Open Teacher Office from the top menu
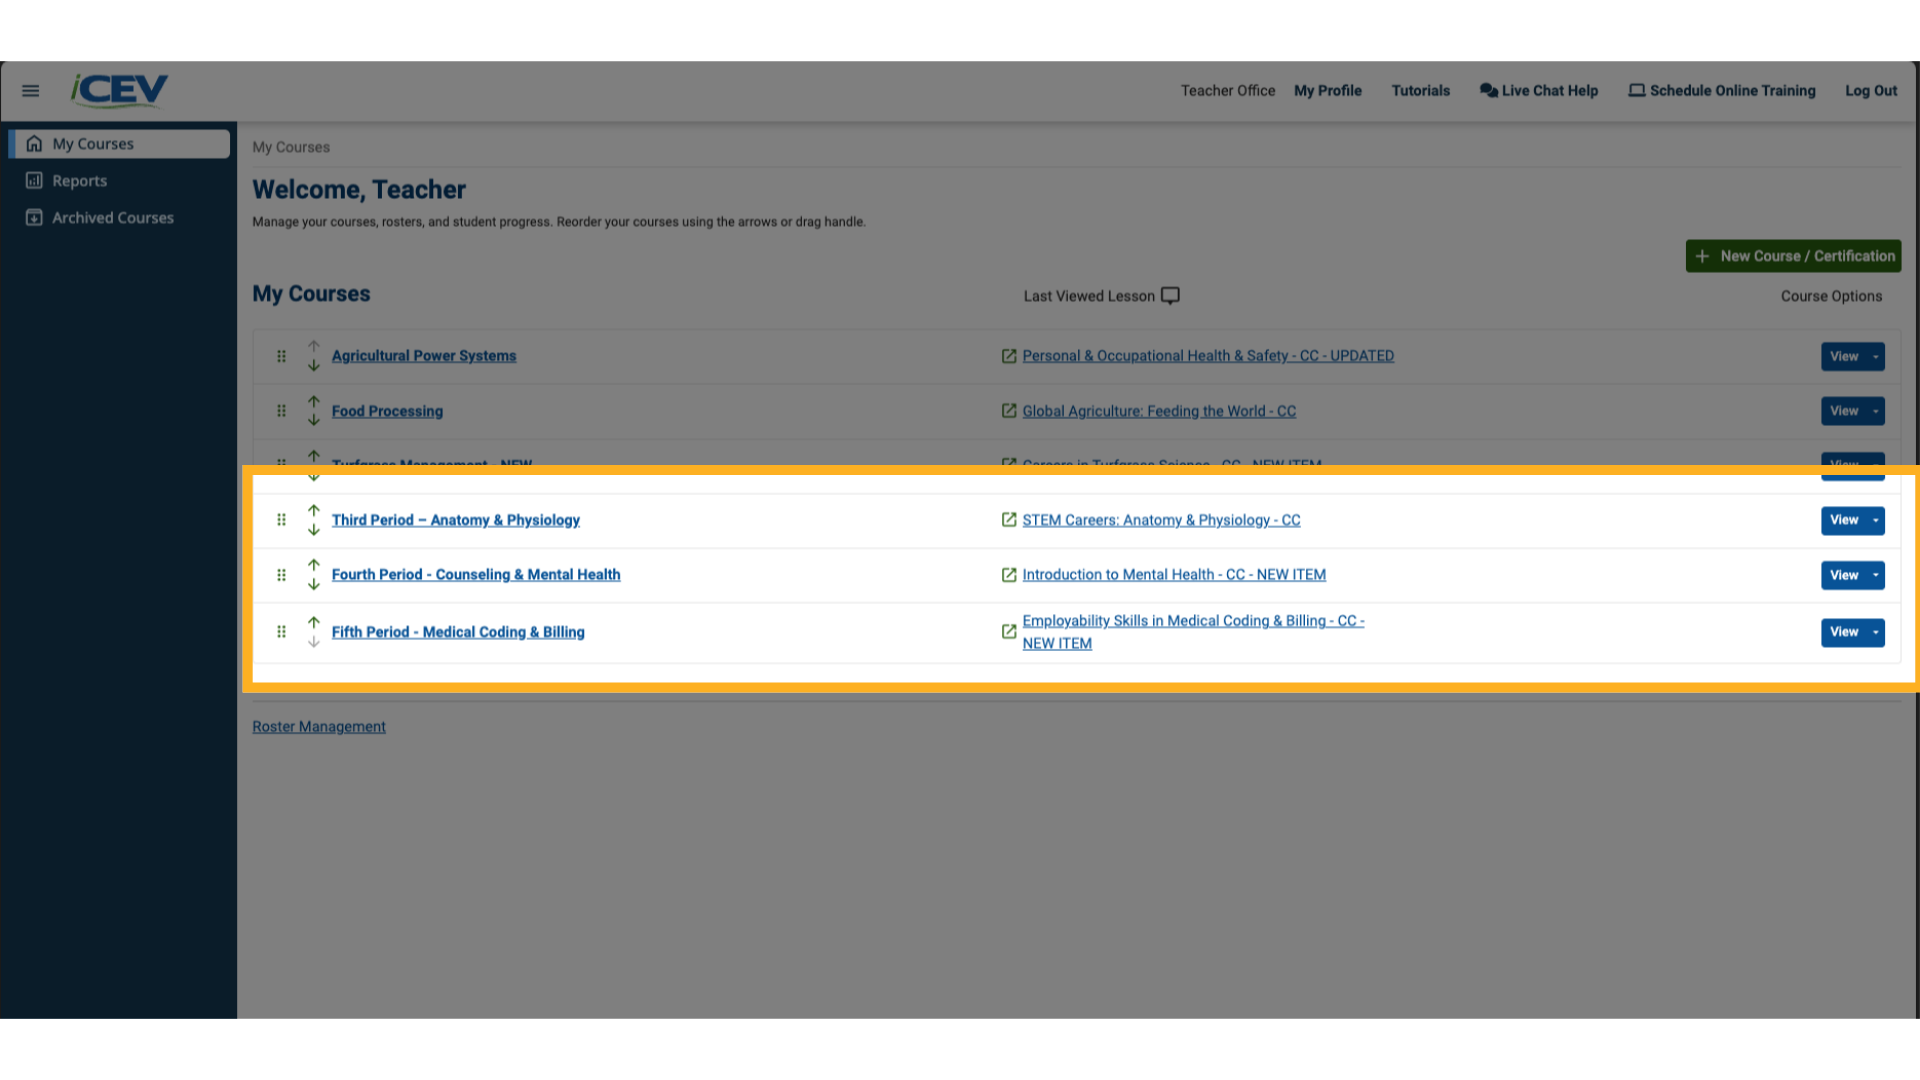Screen dimensions: 1920x1080 (x=1227, y=90)
